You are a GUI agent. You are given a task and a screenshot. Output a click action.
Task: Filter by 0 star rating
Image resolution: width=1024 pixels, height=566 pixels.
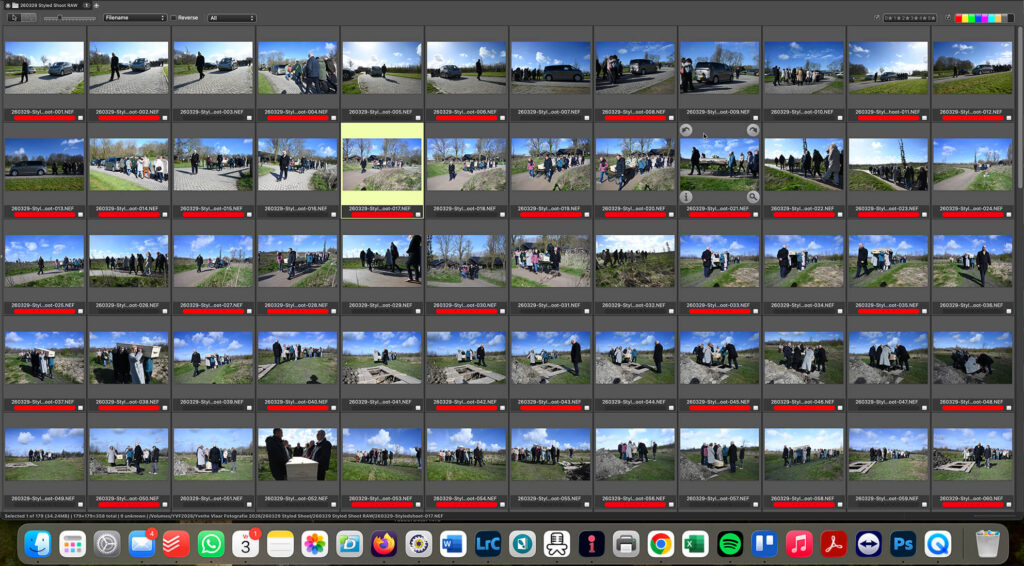(x=889, y=18)
